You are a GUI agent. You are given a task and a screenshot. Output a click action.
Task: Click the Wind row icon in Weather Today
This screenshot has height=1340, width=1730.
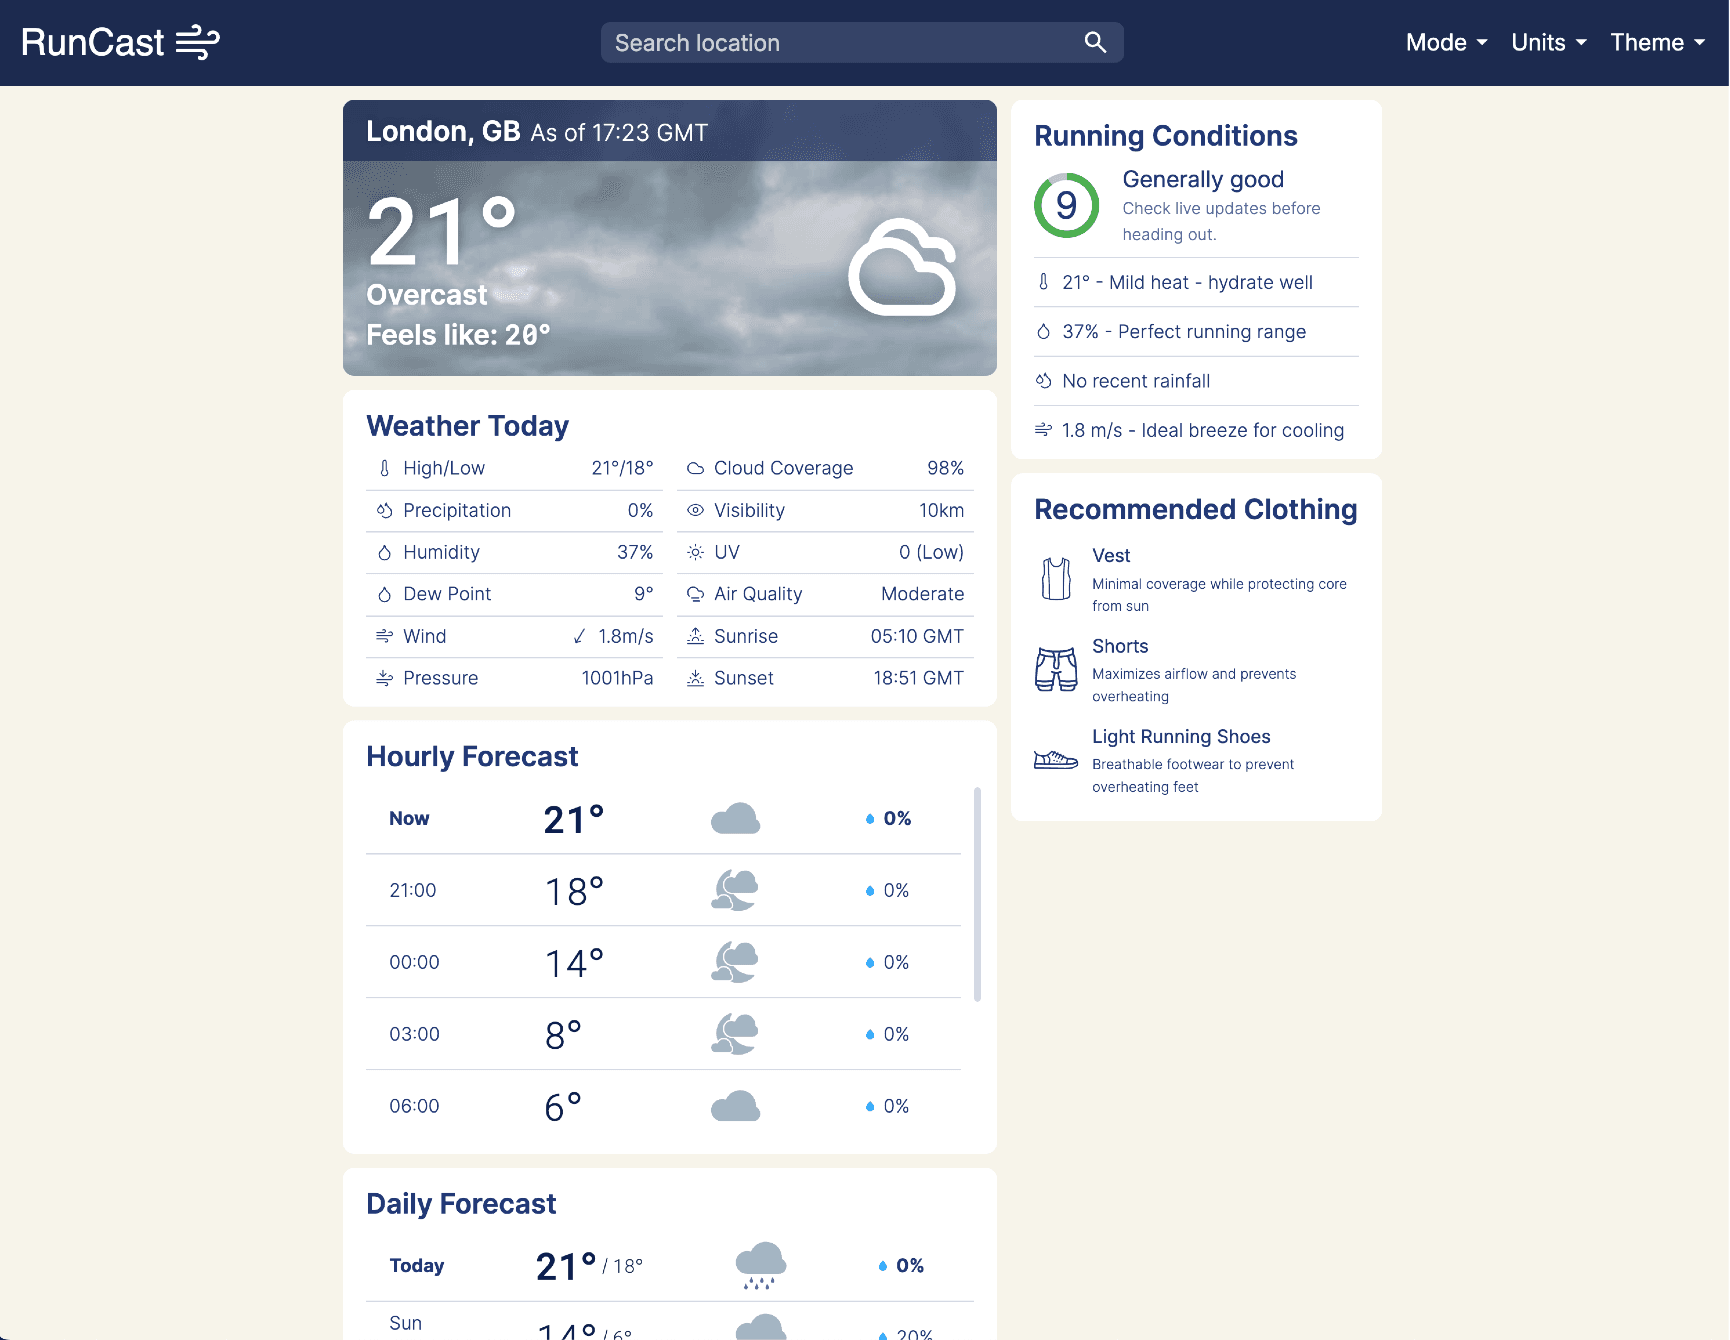(x=384, y=636)
